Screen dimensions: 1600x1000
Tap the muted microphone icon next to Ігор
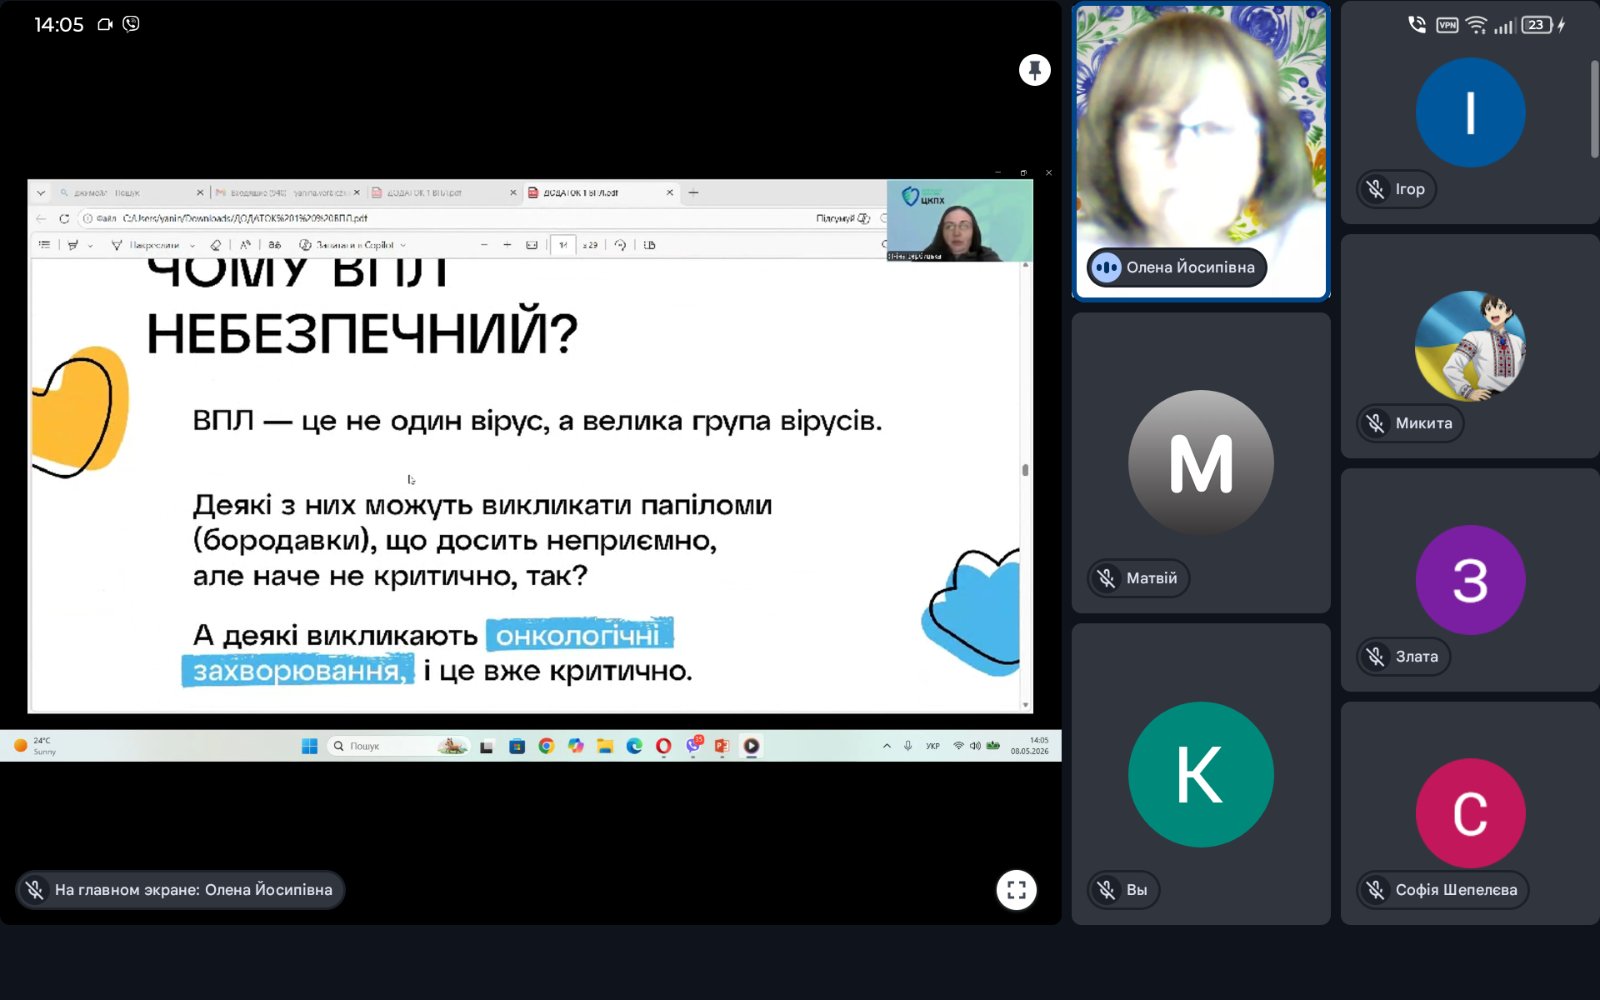click(1376, 189)
